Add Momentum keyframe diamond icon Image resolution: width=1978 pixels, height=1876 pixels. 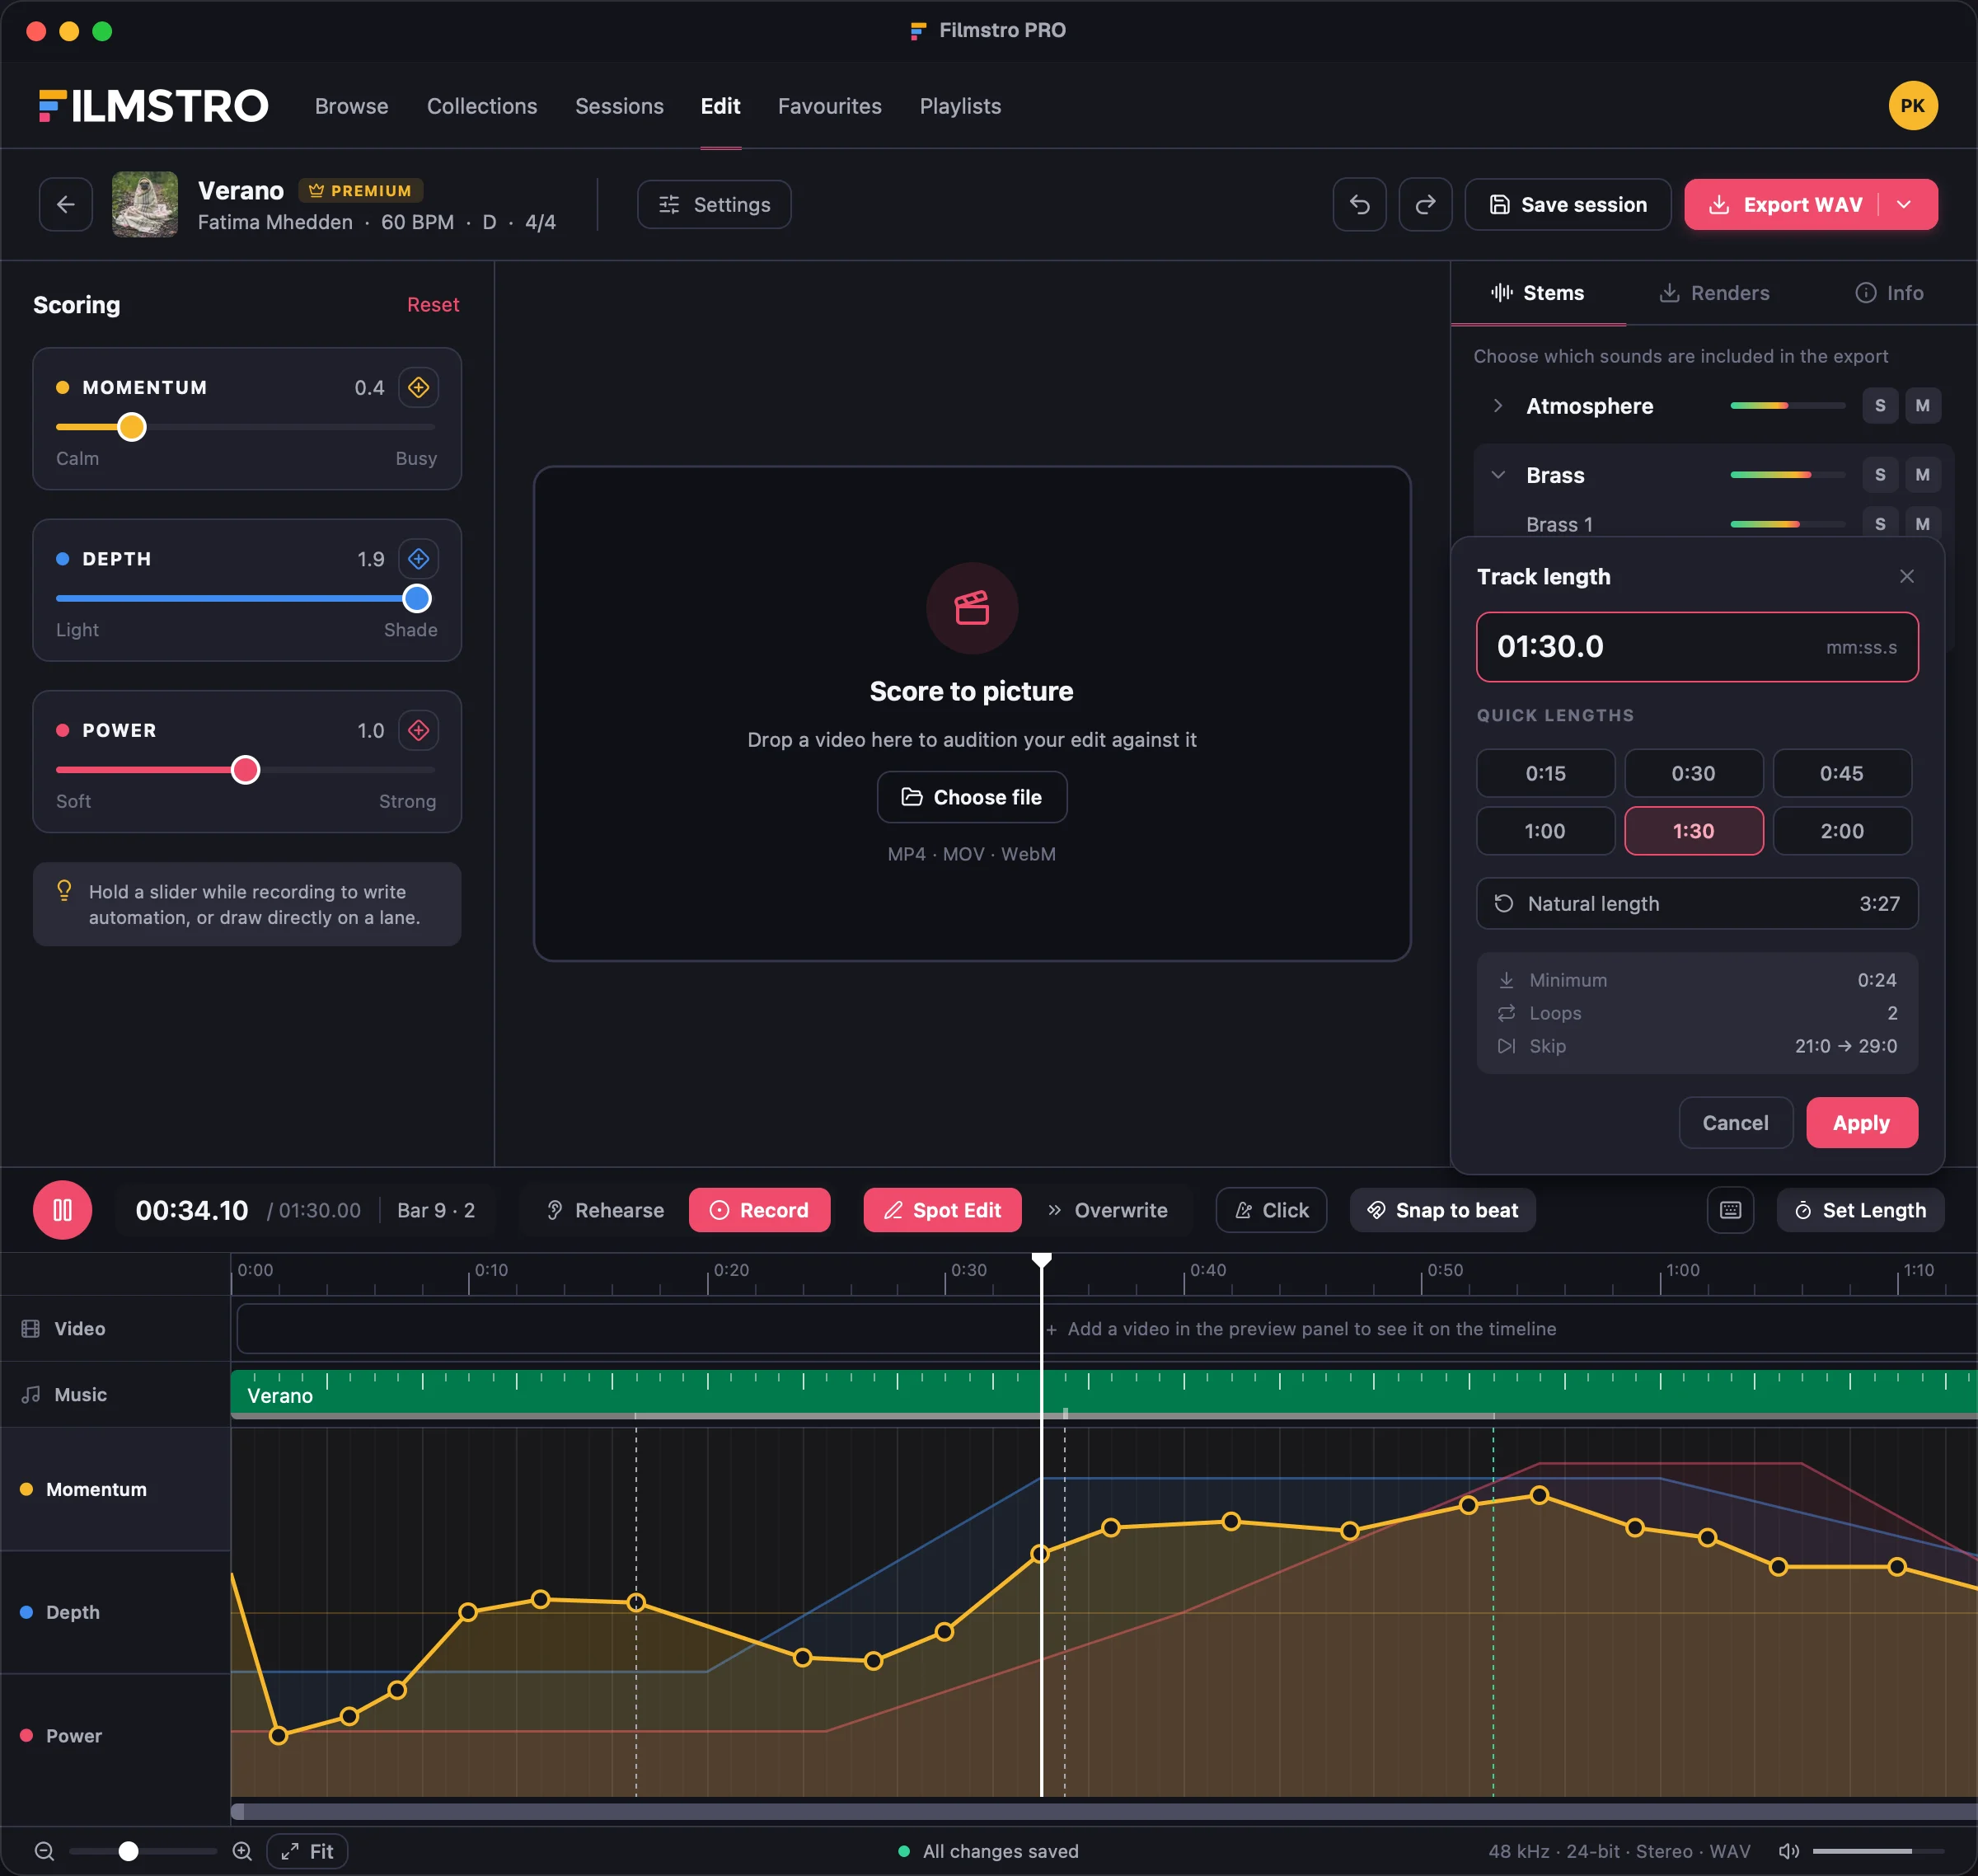coord(419,387)
